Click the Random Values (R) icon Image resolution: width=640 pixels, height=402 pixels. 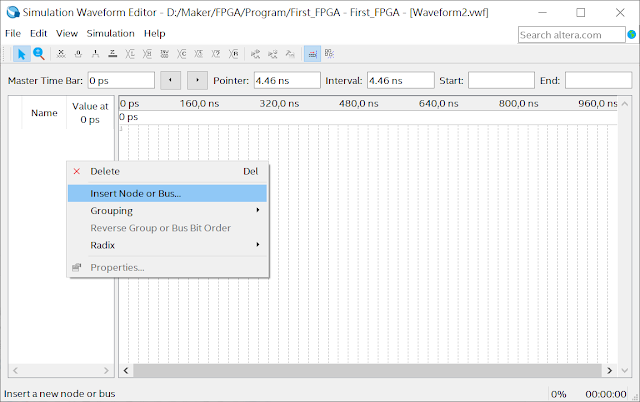point(233,54)
